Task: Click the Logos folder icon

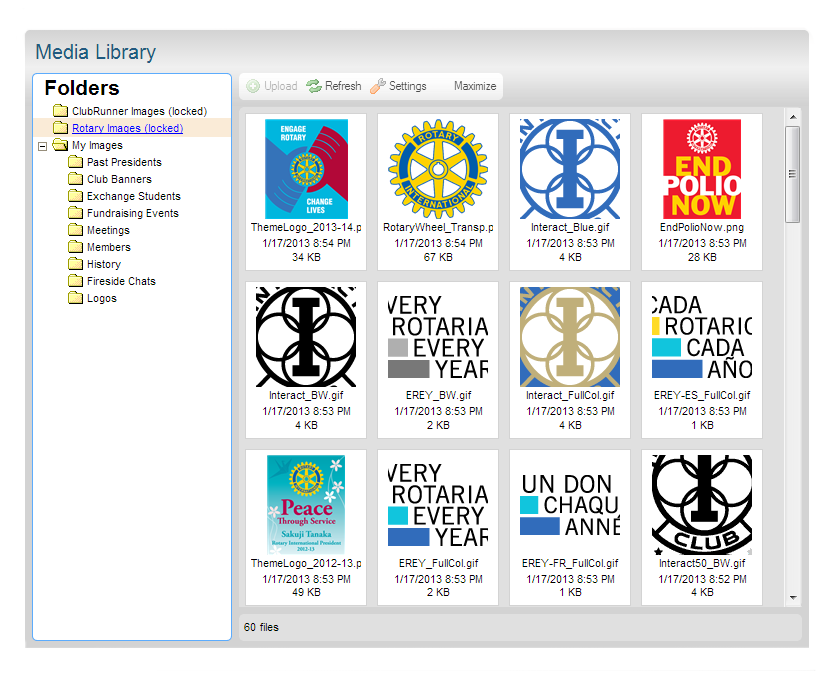Action: 76,298
